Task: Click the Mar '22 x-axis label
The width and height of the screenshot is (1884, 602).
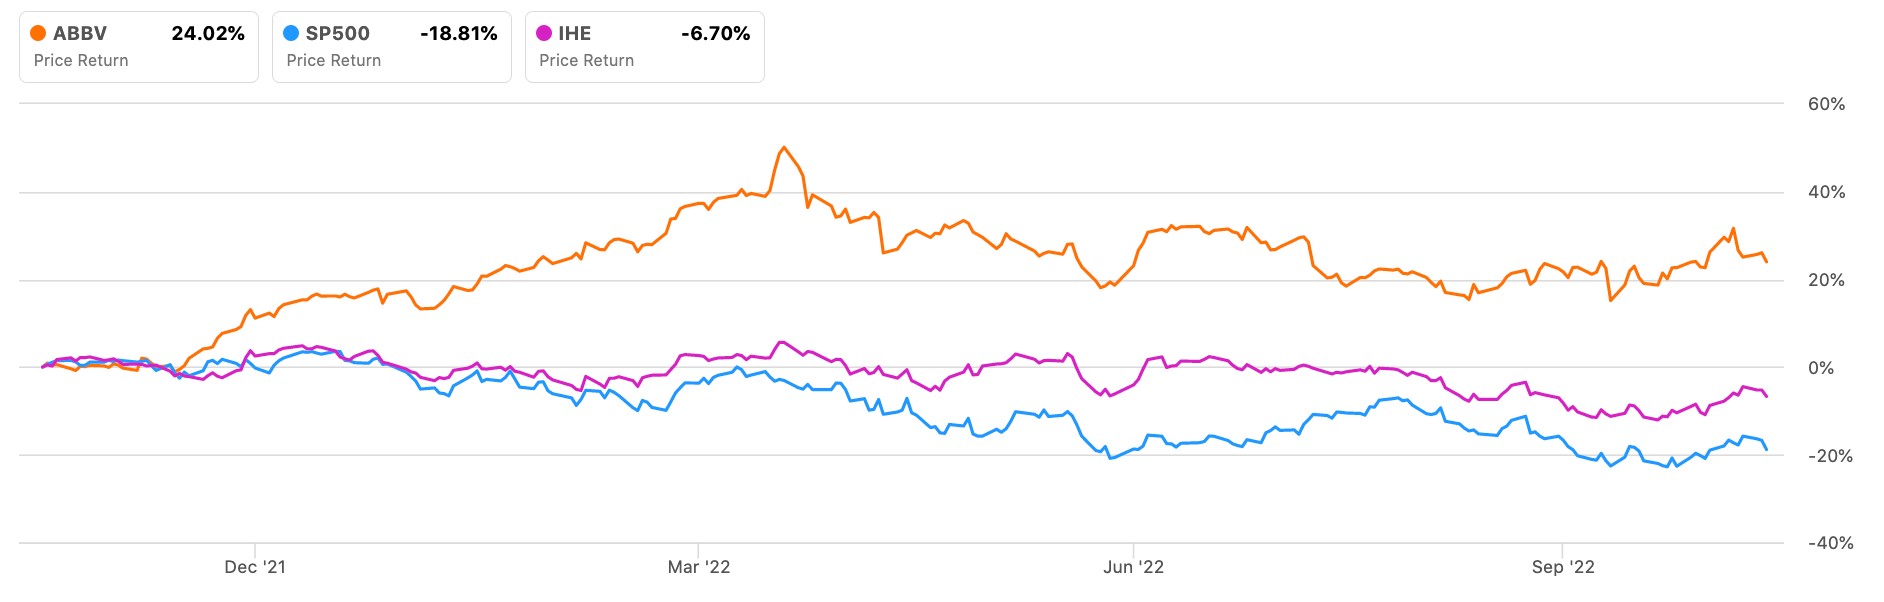Action: point(699,567)
